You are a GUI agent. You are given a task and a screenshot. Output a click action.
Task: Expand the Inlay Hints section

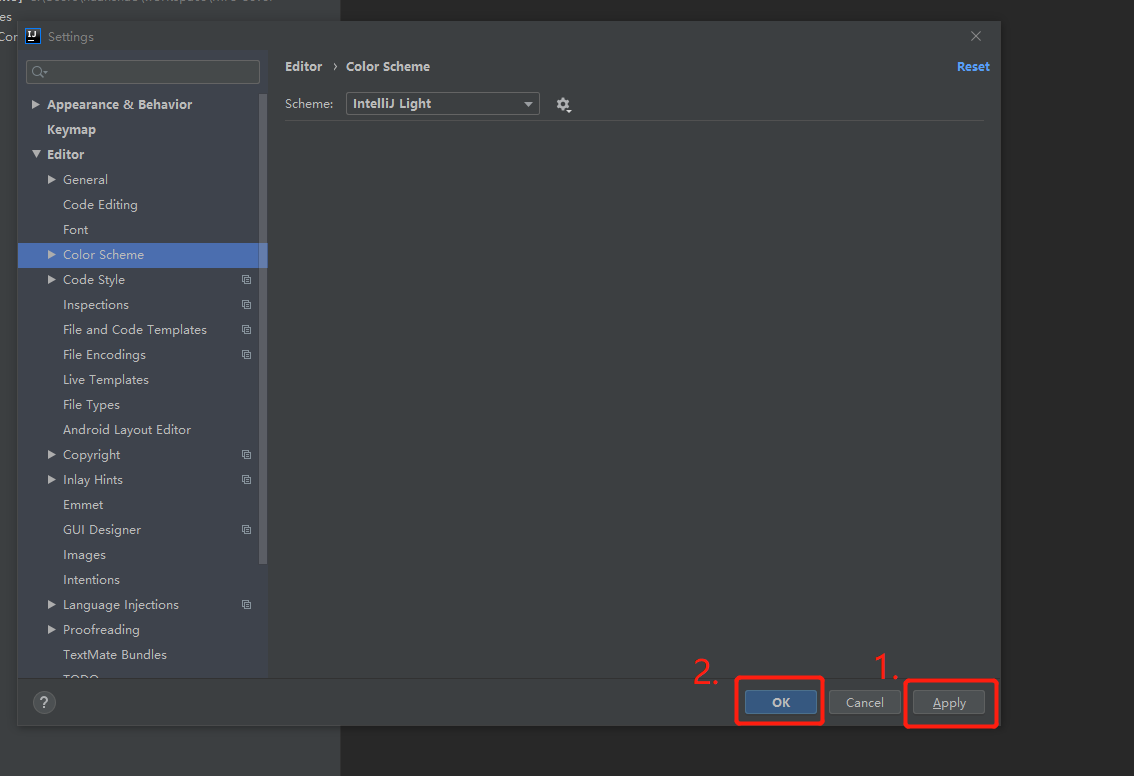[52, 479]
